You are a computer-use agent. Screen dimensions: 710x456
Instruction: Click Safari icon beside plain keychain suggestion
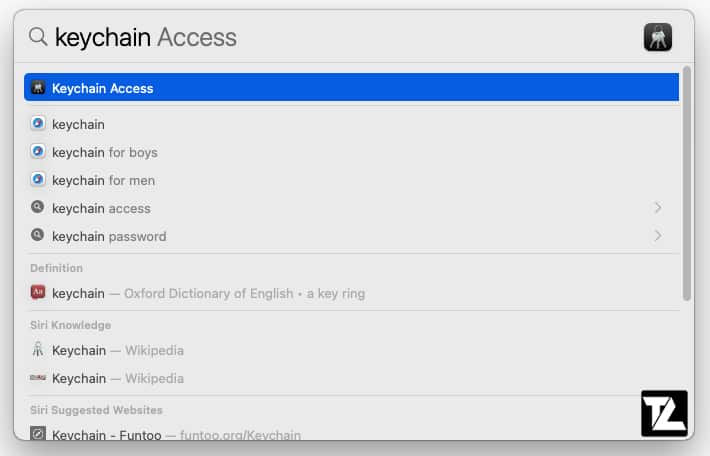(x=38, y=123)
